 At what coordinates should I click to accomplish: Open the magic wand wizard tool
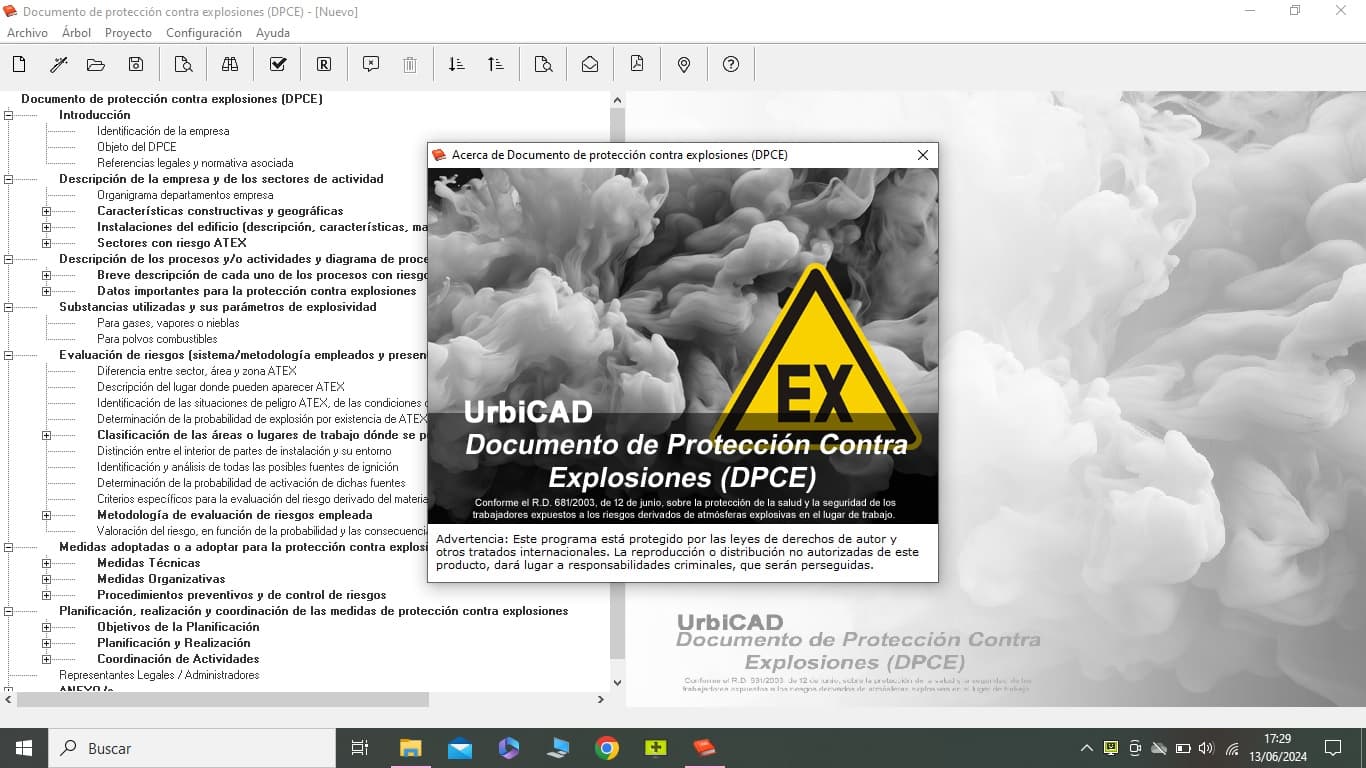(x=58, y=64)
